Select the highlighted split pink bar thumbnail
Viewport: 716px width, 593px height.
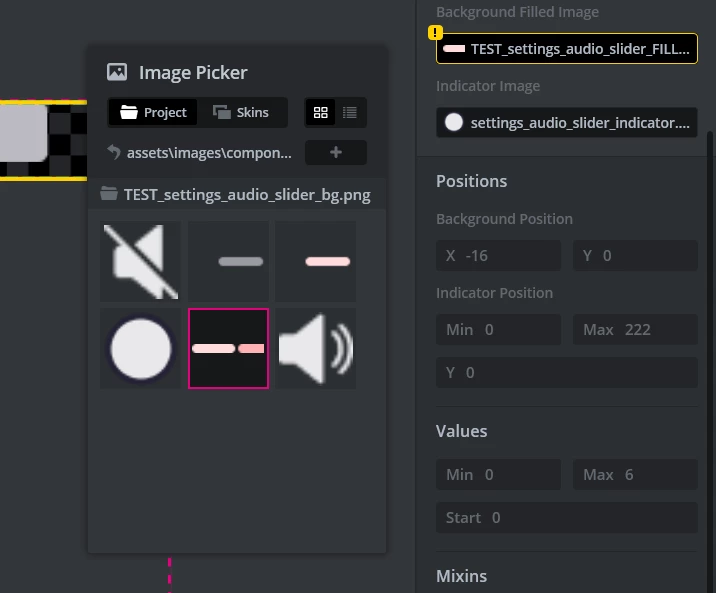(x=228, y=349)
